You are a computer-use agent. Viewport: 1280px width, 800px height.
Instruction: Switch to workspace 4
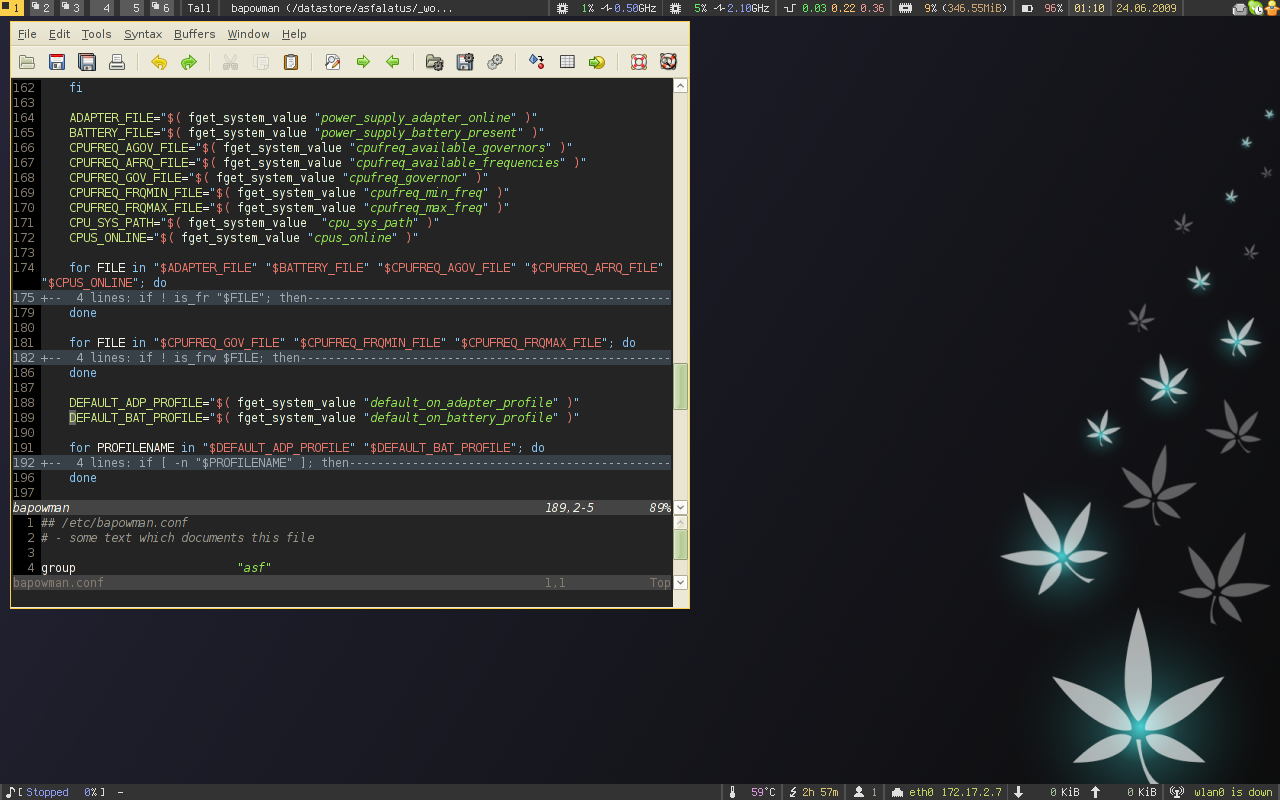(102, 8)
